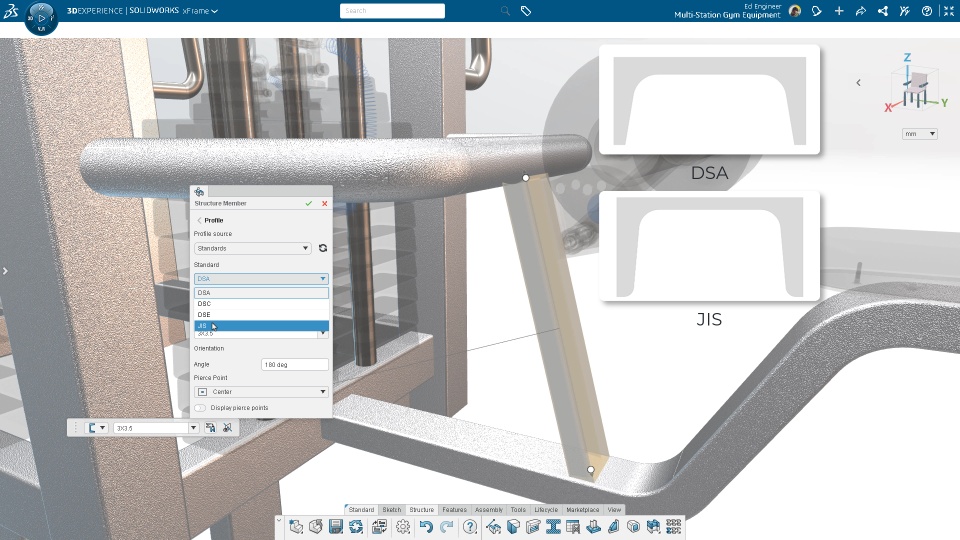
Task: Click the refresh icon beside Profile source
Action: [x=323, y=248]
